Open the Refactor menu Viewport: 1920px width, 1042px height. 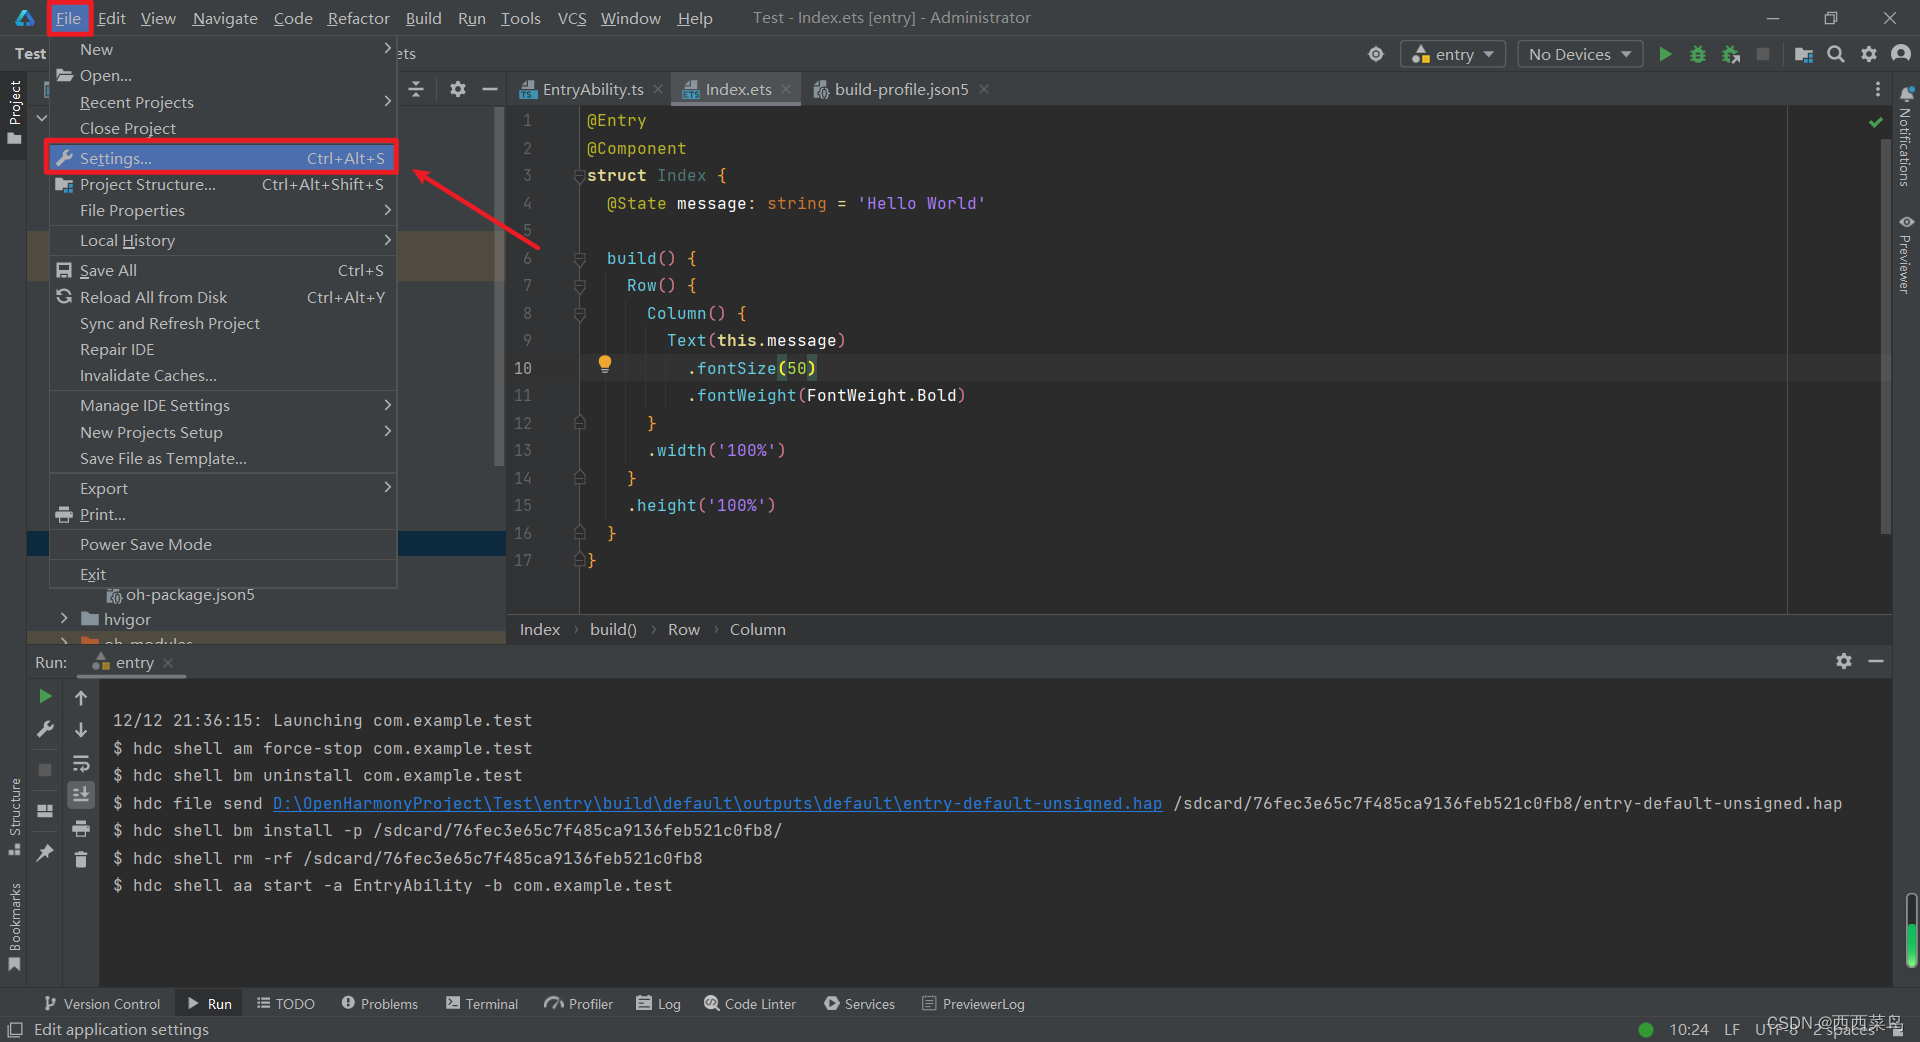pyautogui.click(x=358, y=18)
